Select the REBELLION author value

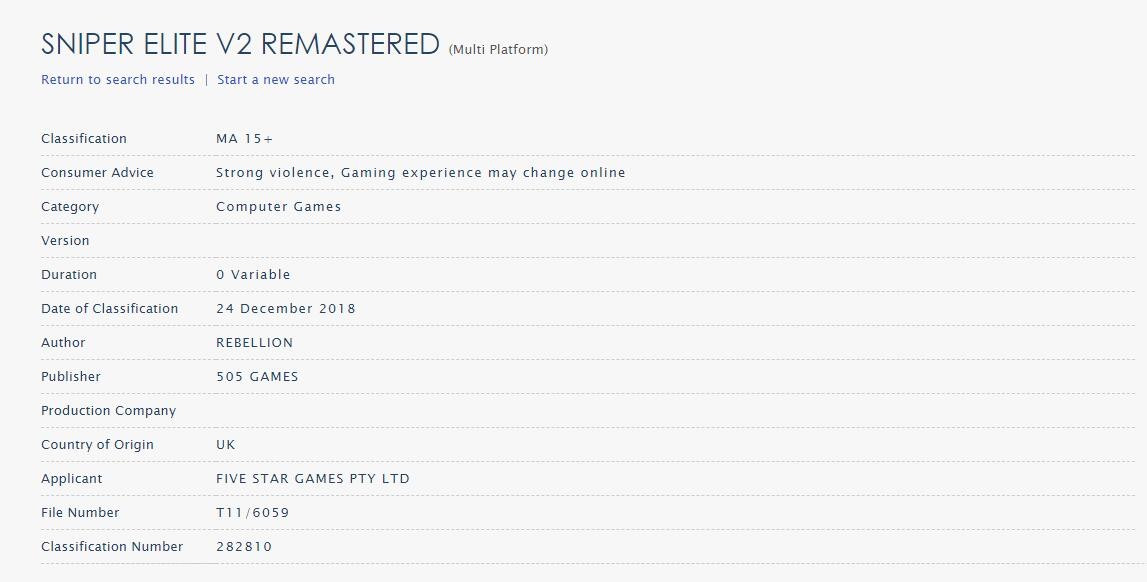255,343
